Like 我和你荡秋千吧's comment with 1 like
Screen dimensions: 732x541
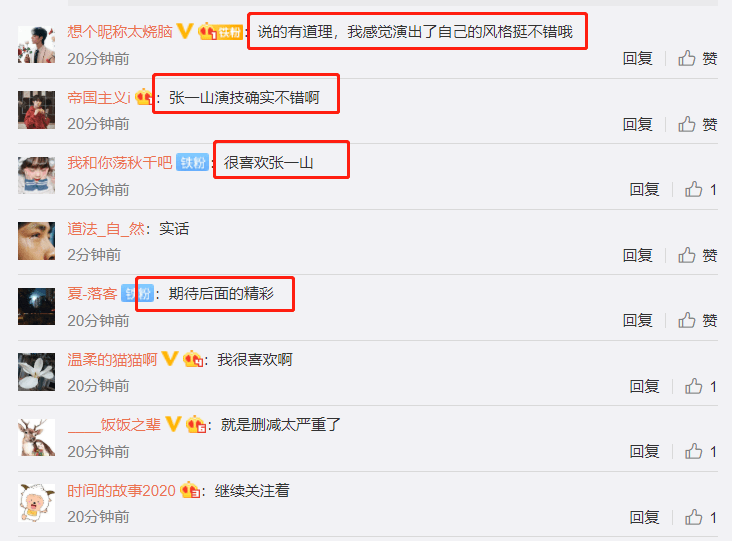point(700,190)
